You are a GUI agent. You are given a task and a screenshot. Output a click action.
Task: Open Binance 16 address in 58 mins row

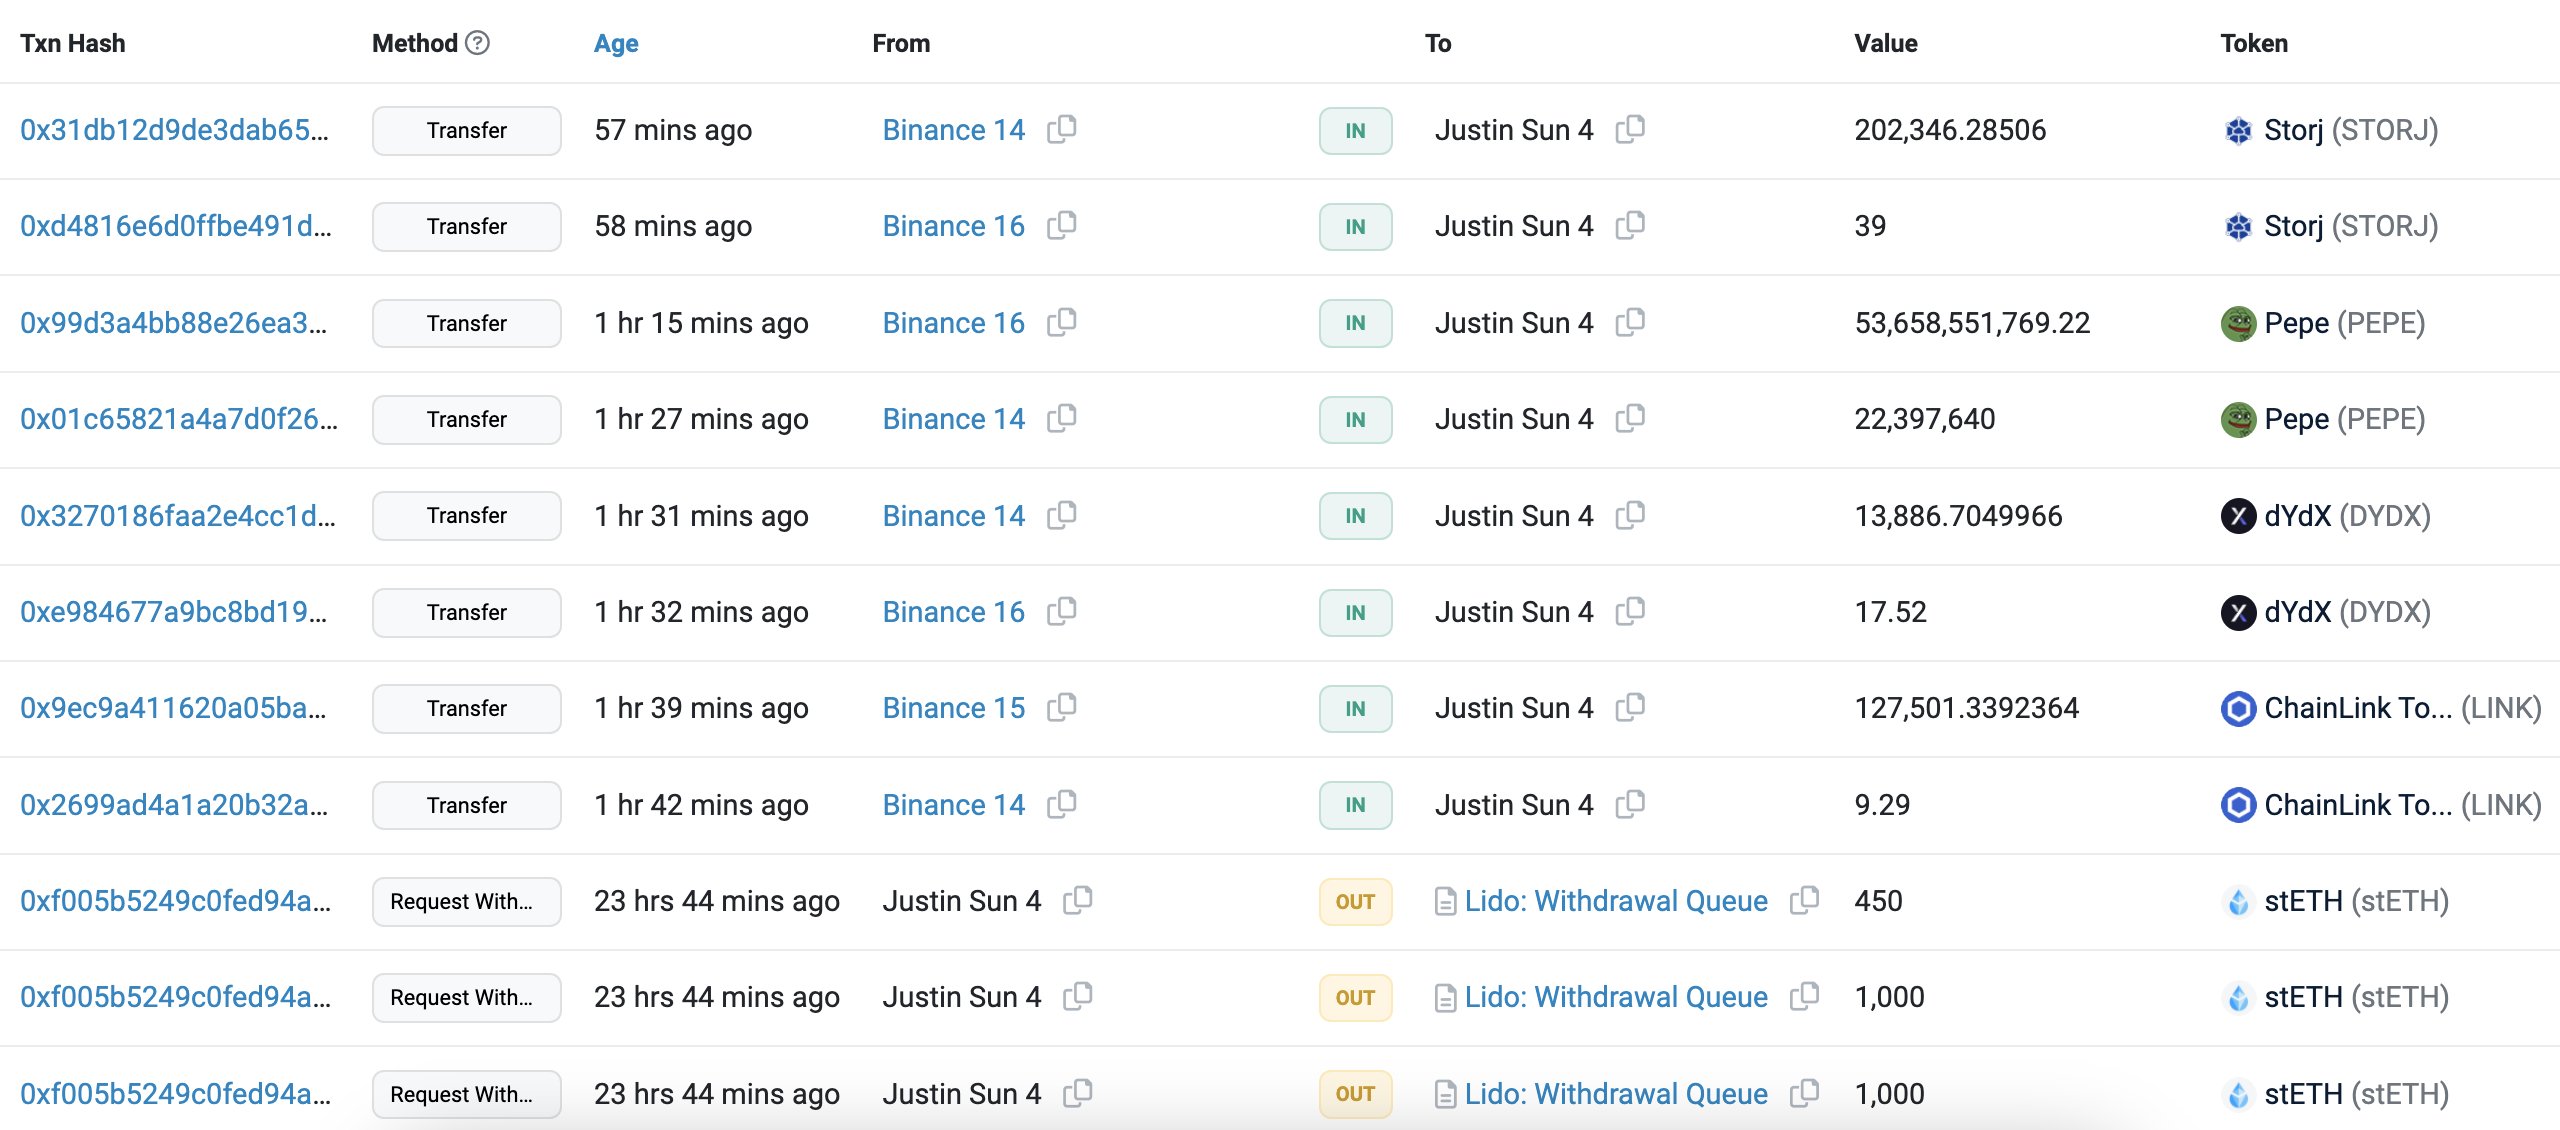pos(953,226)
